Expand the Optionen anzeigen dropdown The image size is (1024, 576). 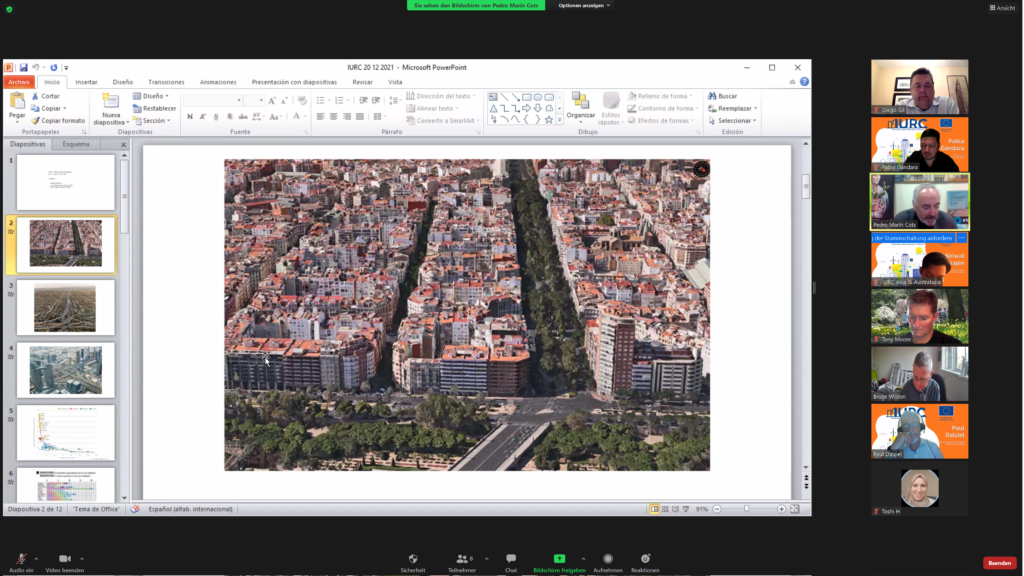pos(584,5)
